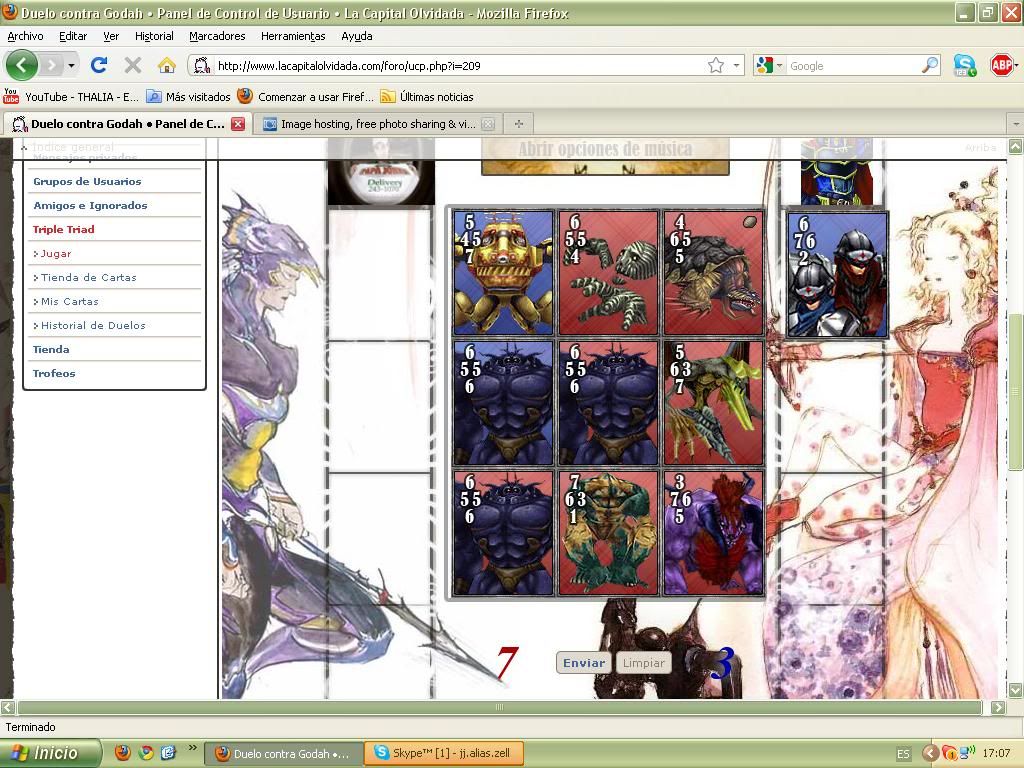Click the Limpiar button
1024x768 pixels.
tap(643, 663)
